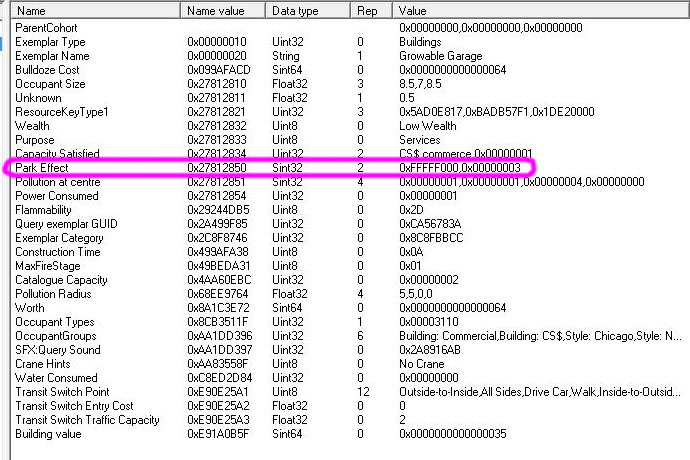
Task: Select the Transit Switch Traffic Capacity row
Action: tap(350, 420)
